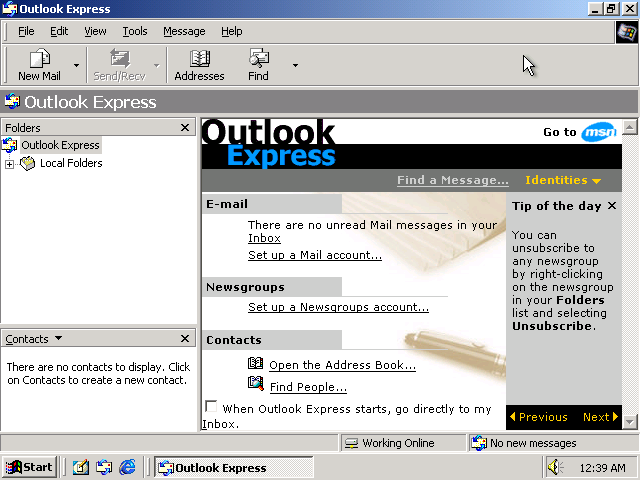Click the No new messages status icon

[x=479, y=443]
